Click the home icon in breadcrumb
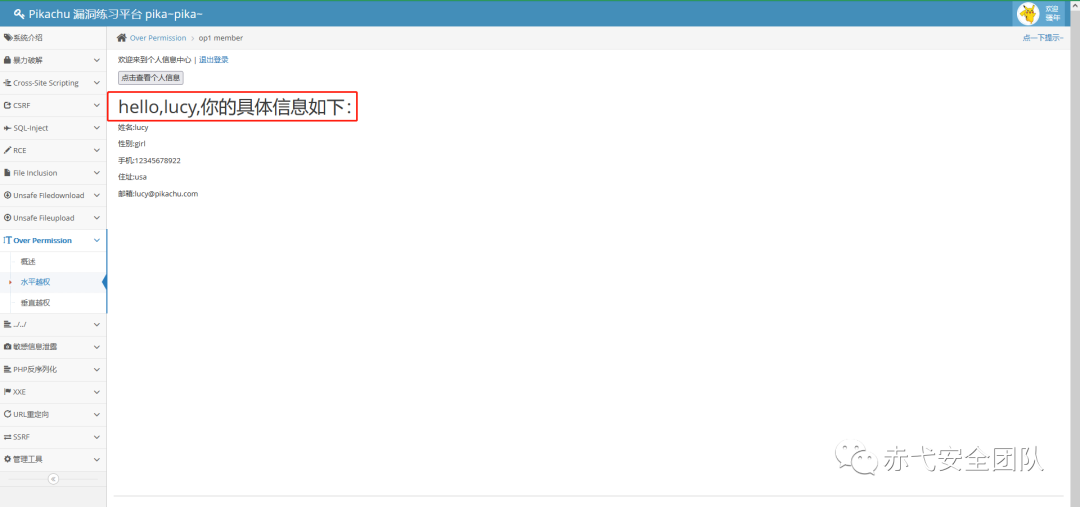The height and width of the screenshot is (507, 1080). coord(122,38)
